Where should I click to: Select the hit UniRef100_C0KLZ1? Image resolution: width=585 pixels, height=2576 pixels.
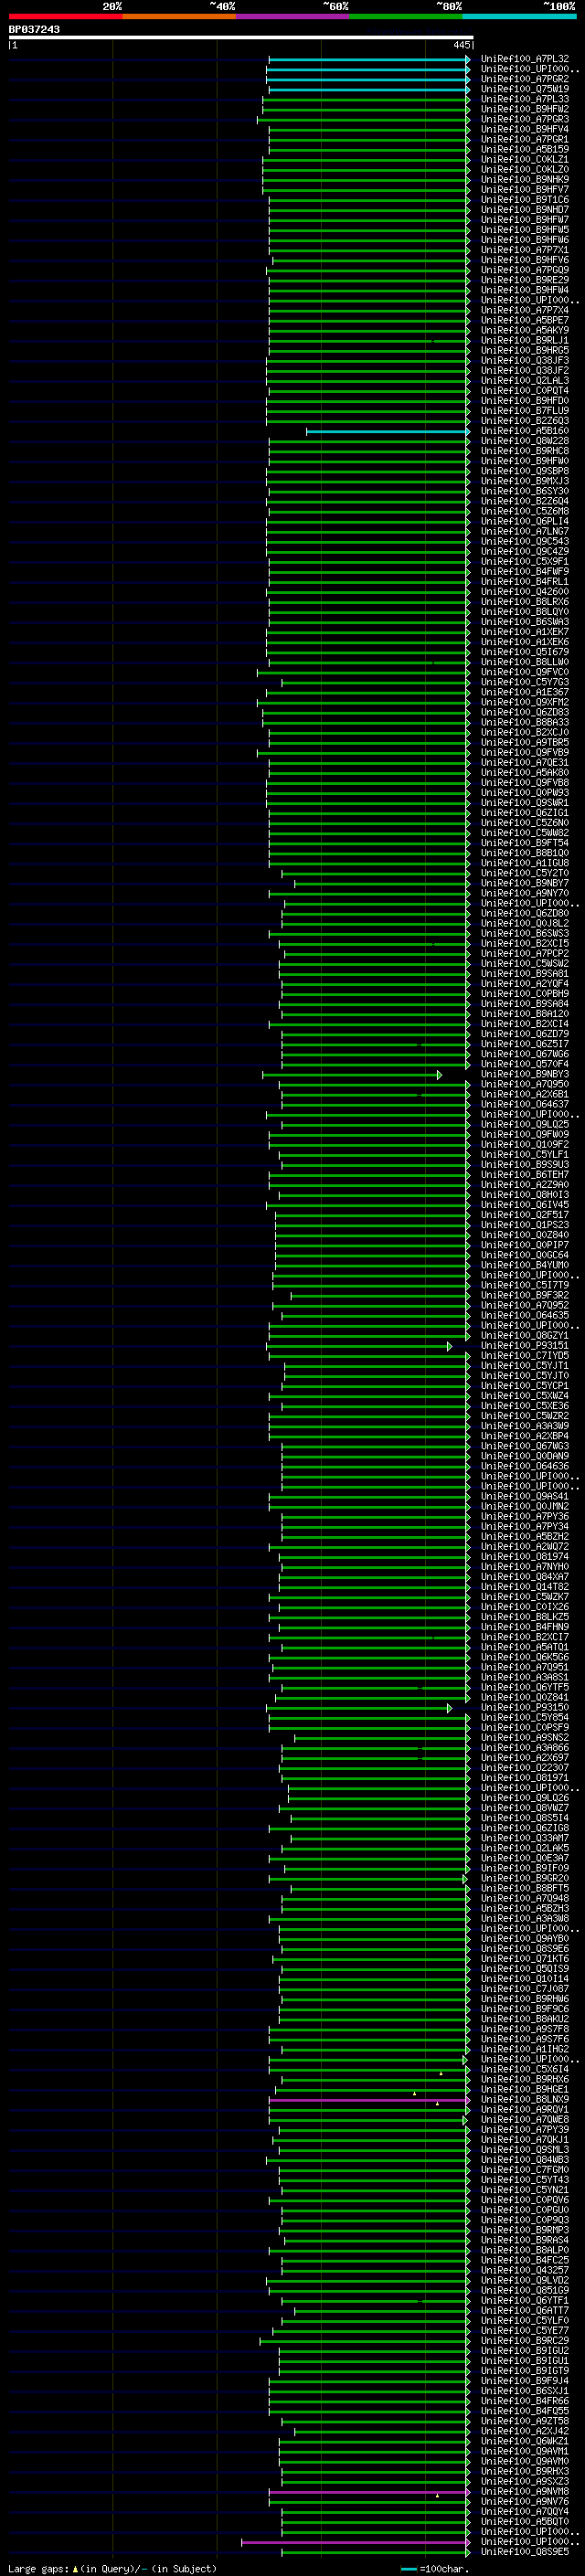tap(524, 159)
